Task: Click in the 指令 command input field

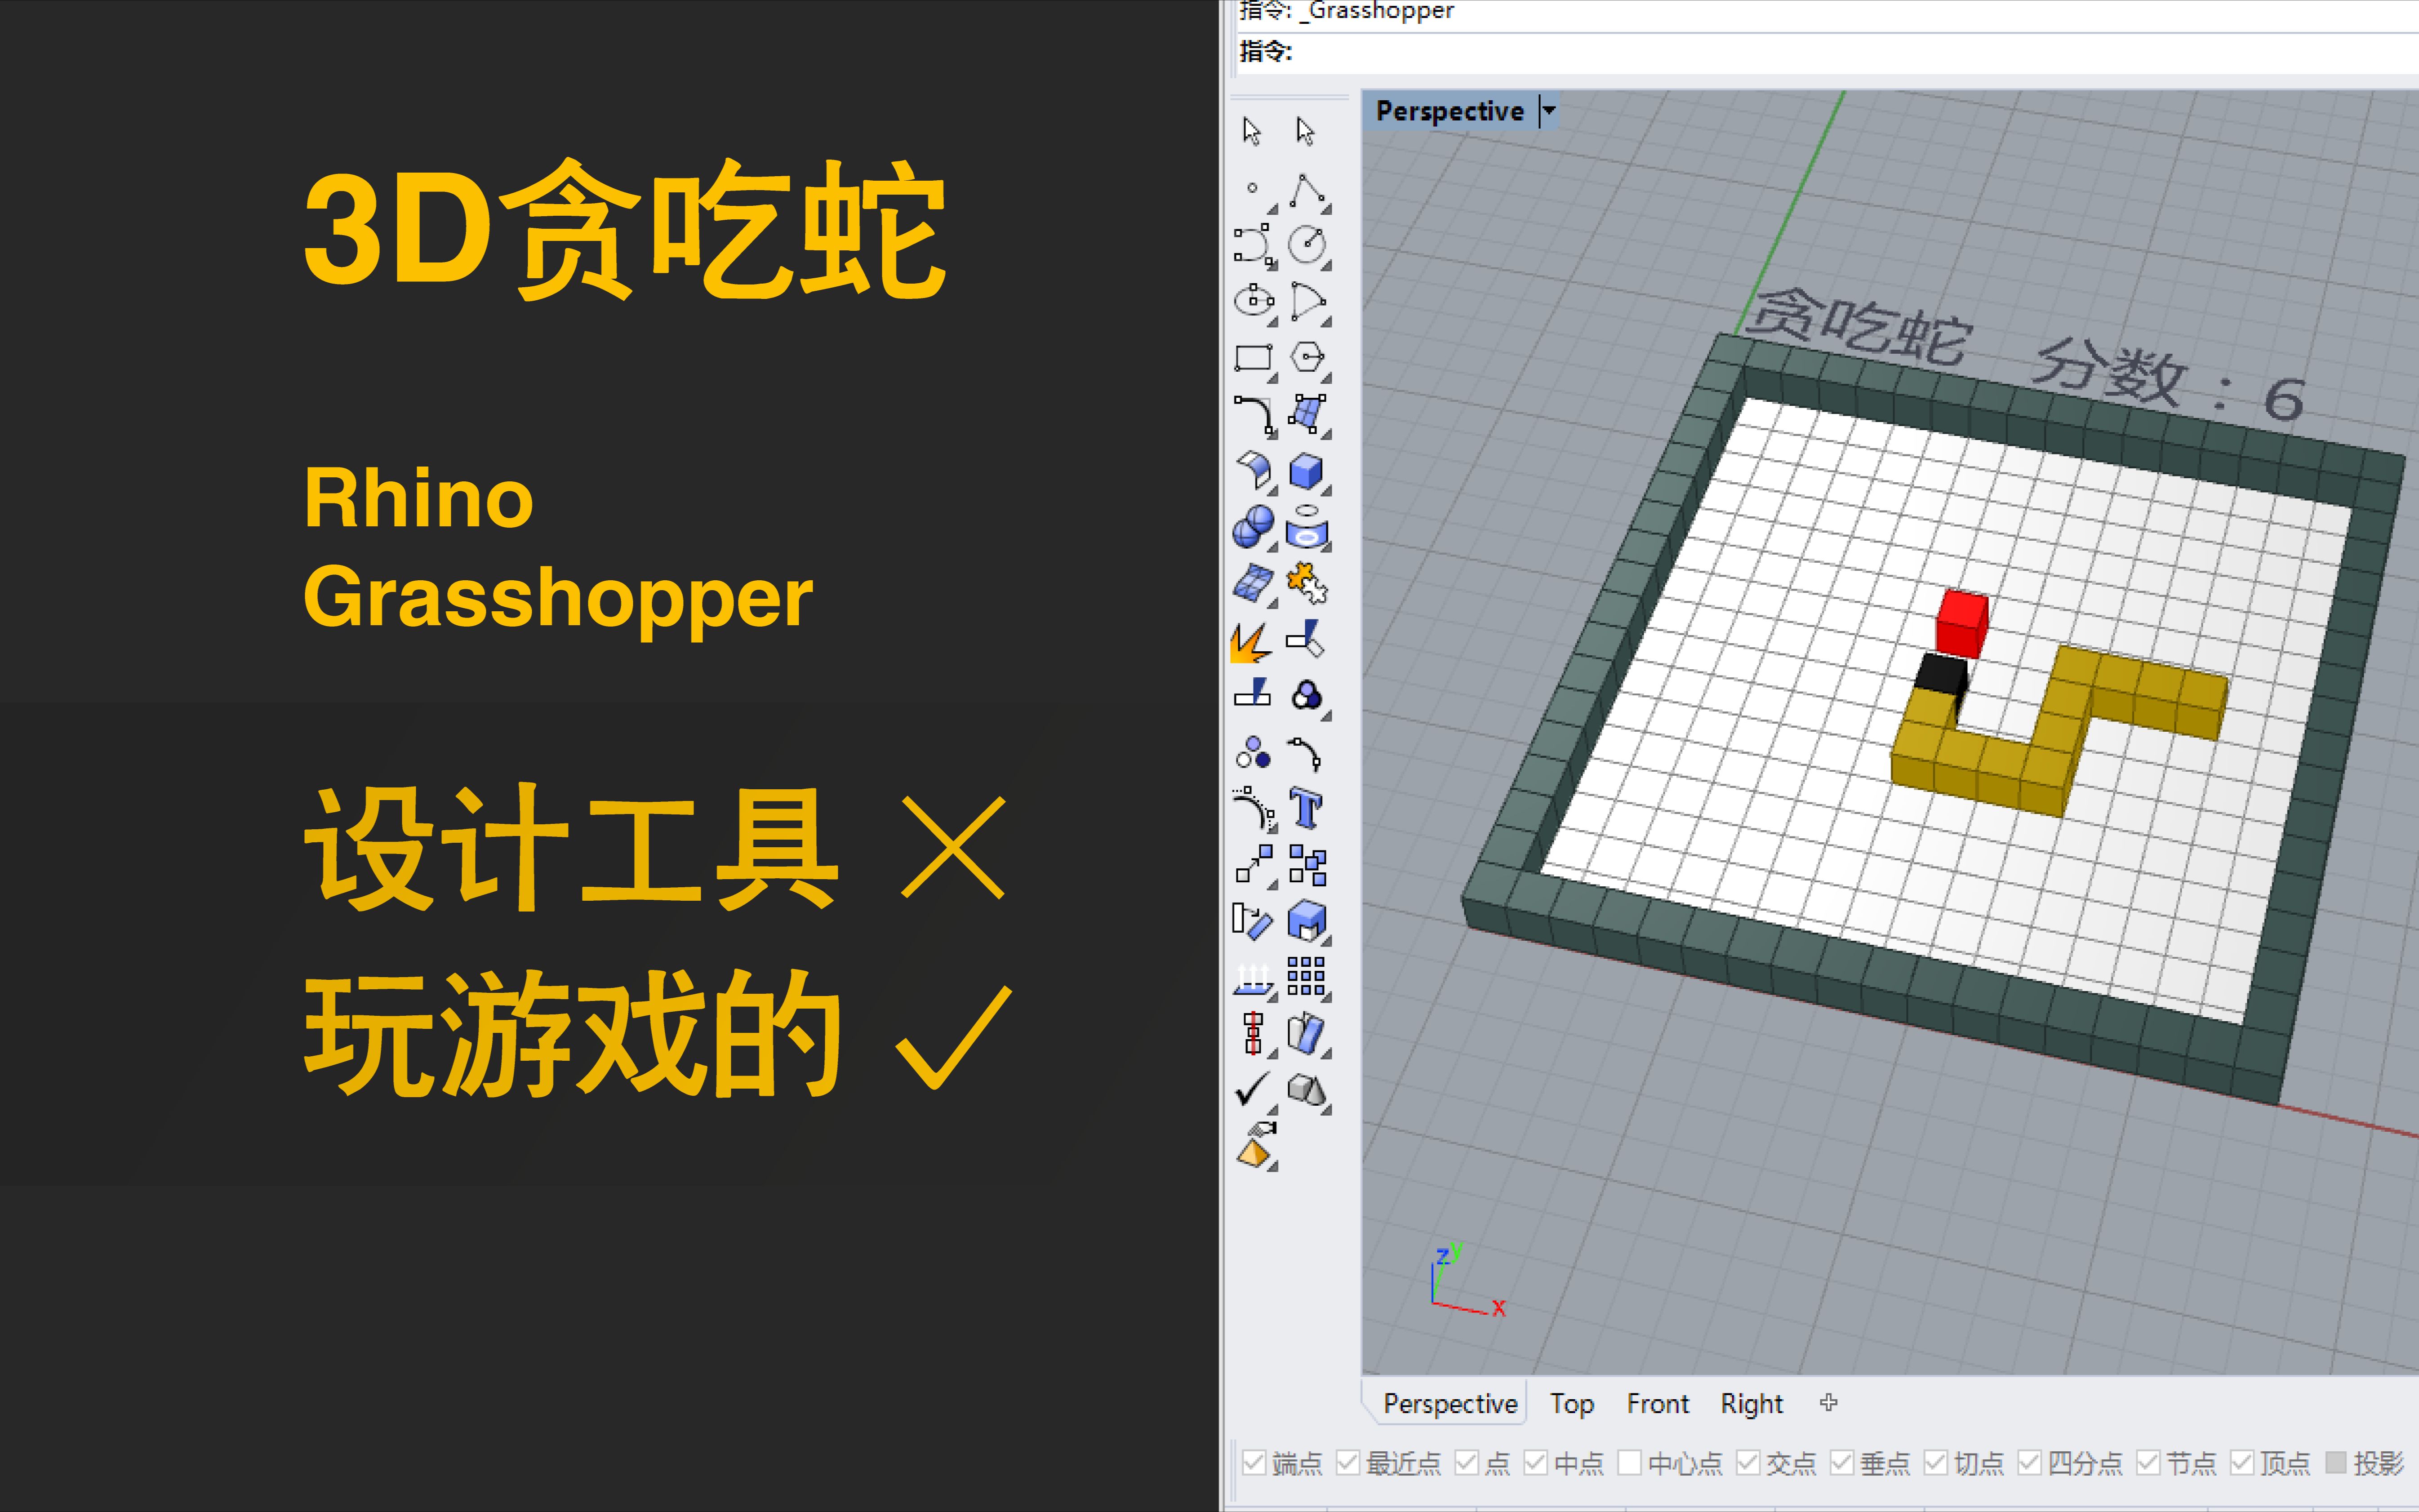Action: point(1828,52)
